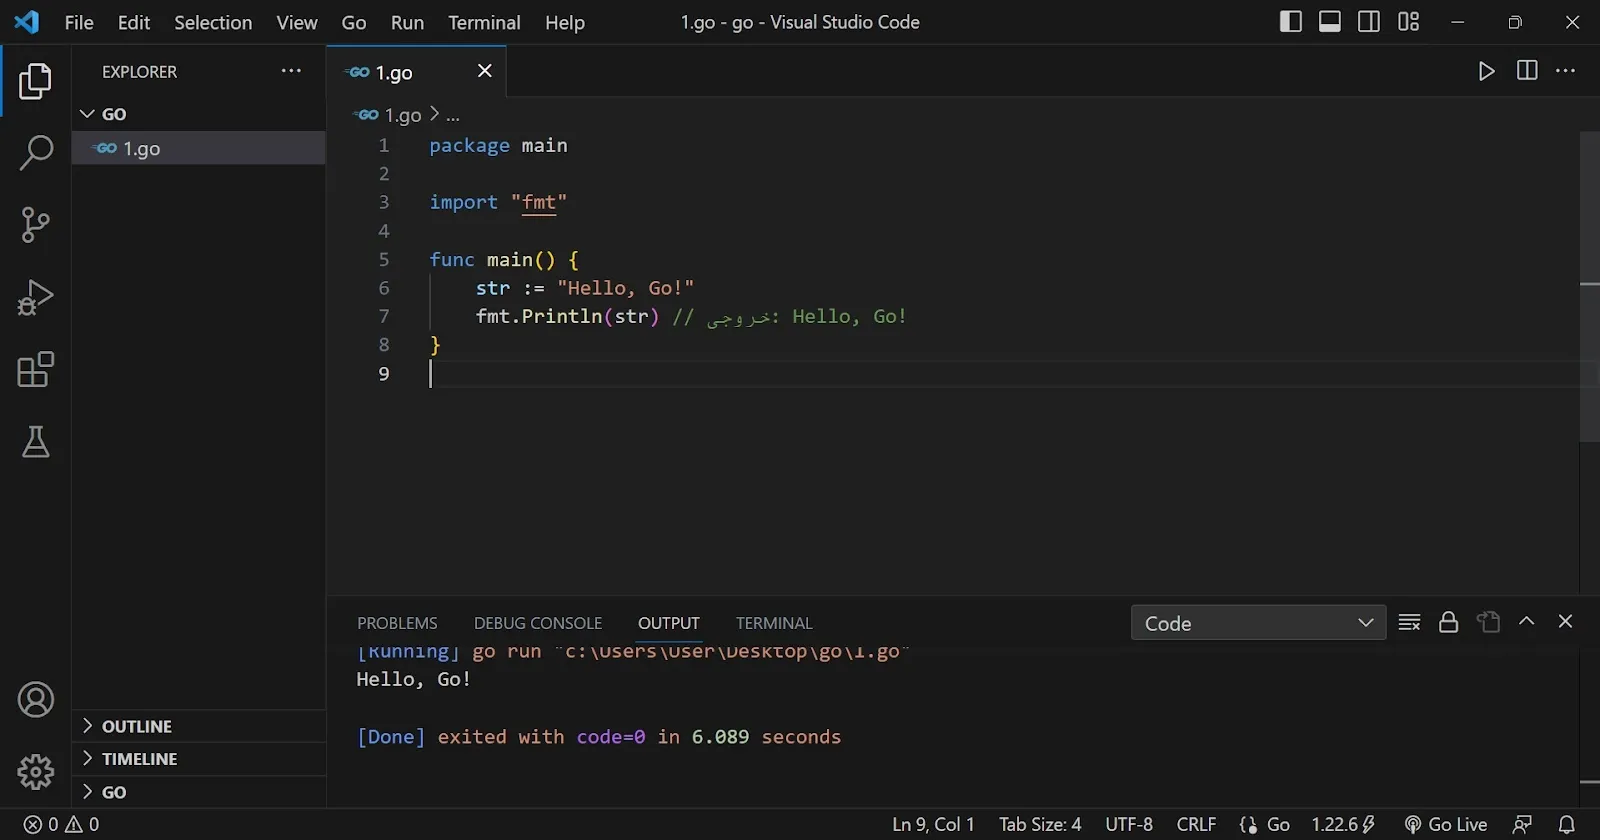Switch to the PROBLEMS panel tab
The image size is (1600, 840).
[x=397, y=622]
